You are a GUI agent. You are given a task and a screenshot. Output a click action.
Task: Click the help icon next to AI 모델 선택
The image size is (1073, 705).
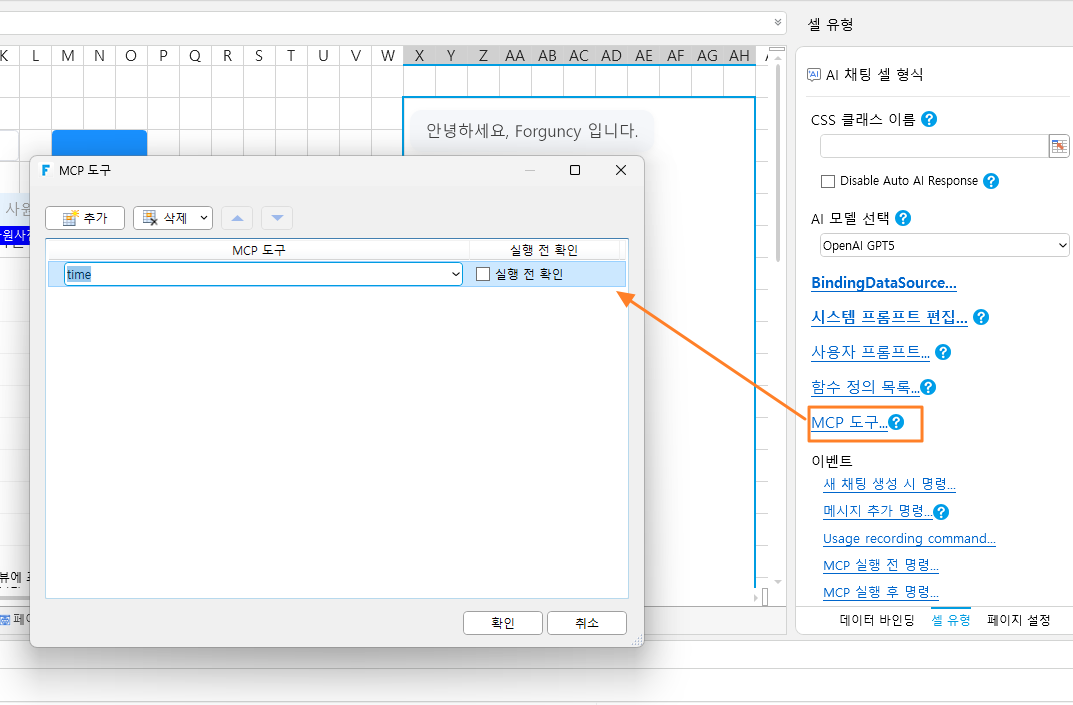click(x=903, y=218)
